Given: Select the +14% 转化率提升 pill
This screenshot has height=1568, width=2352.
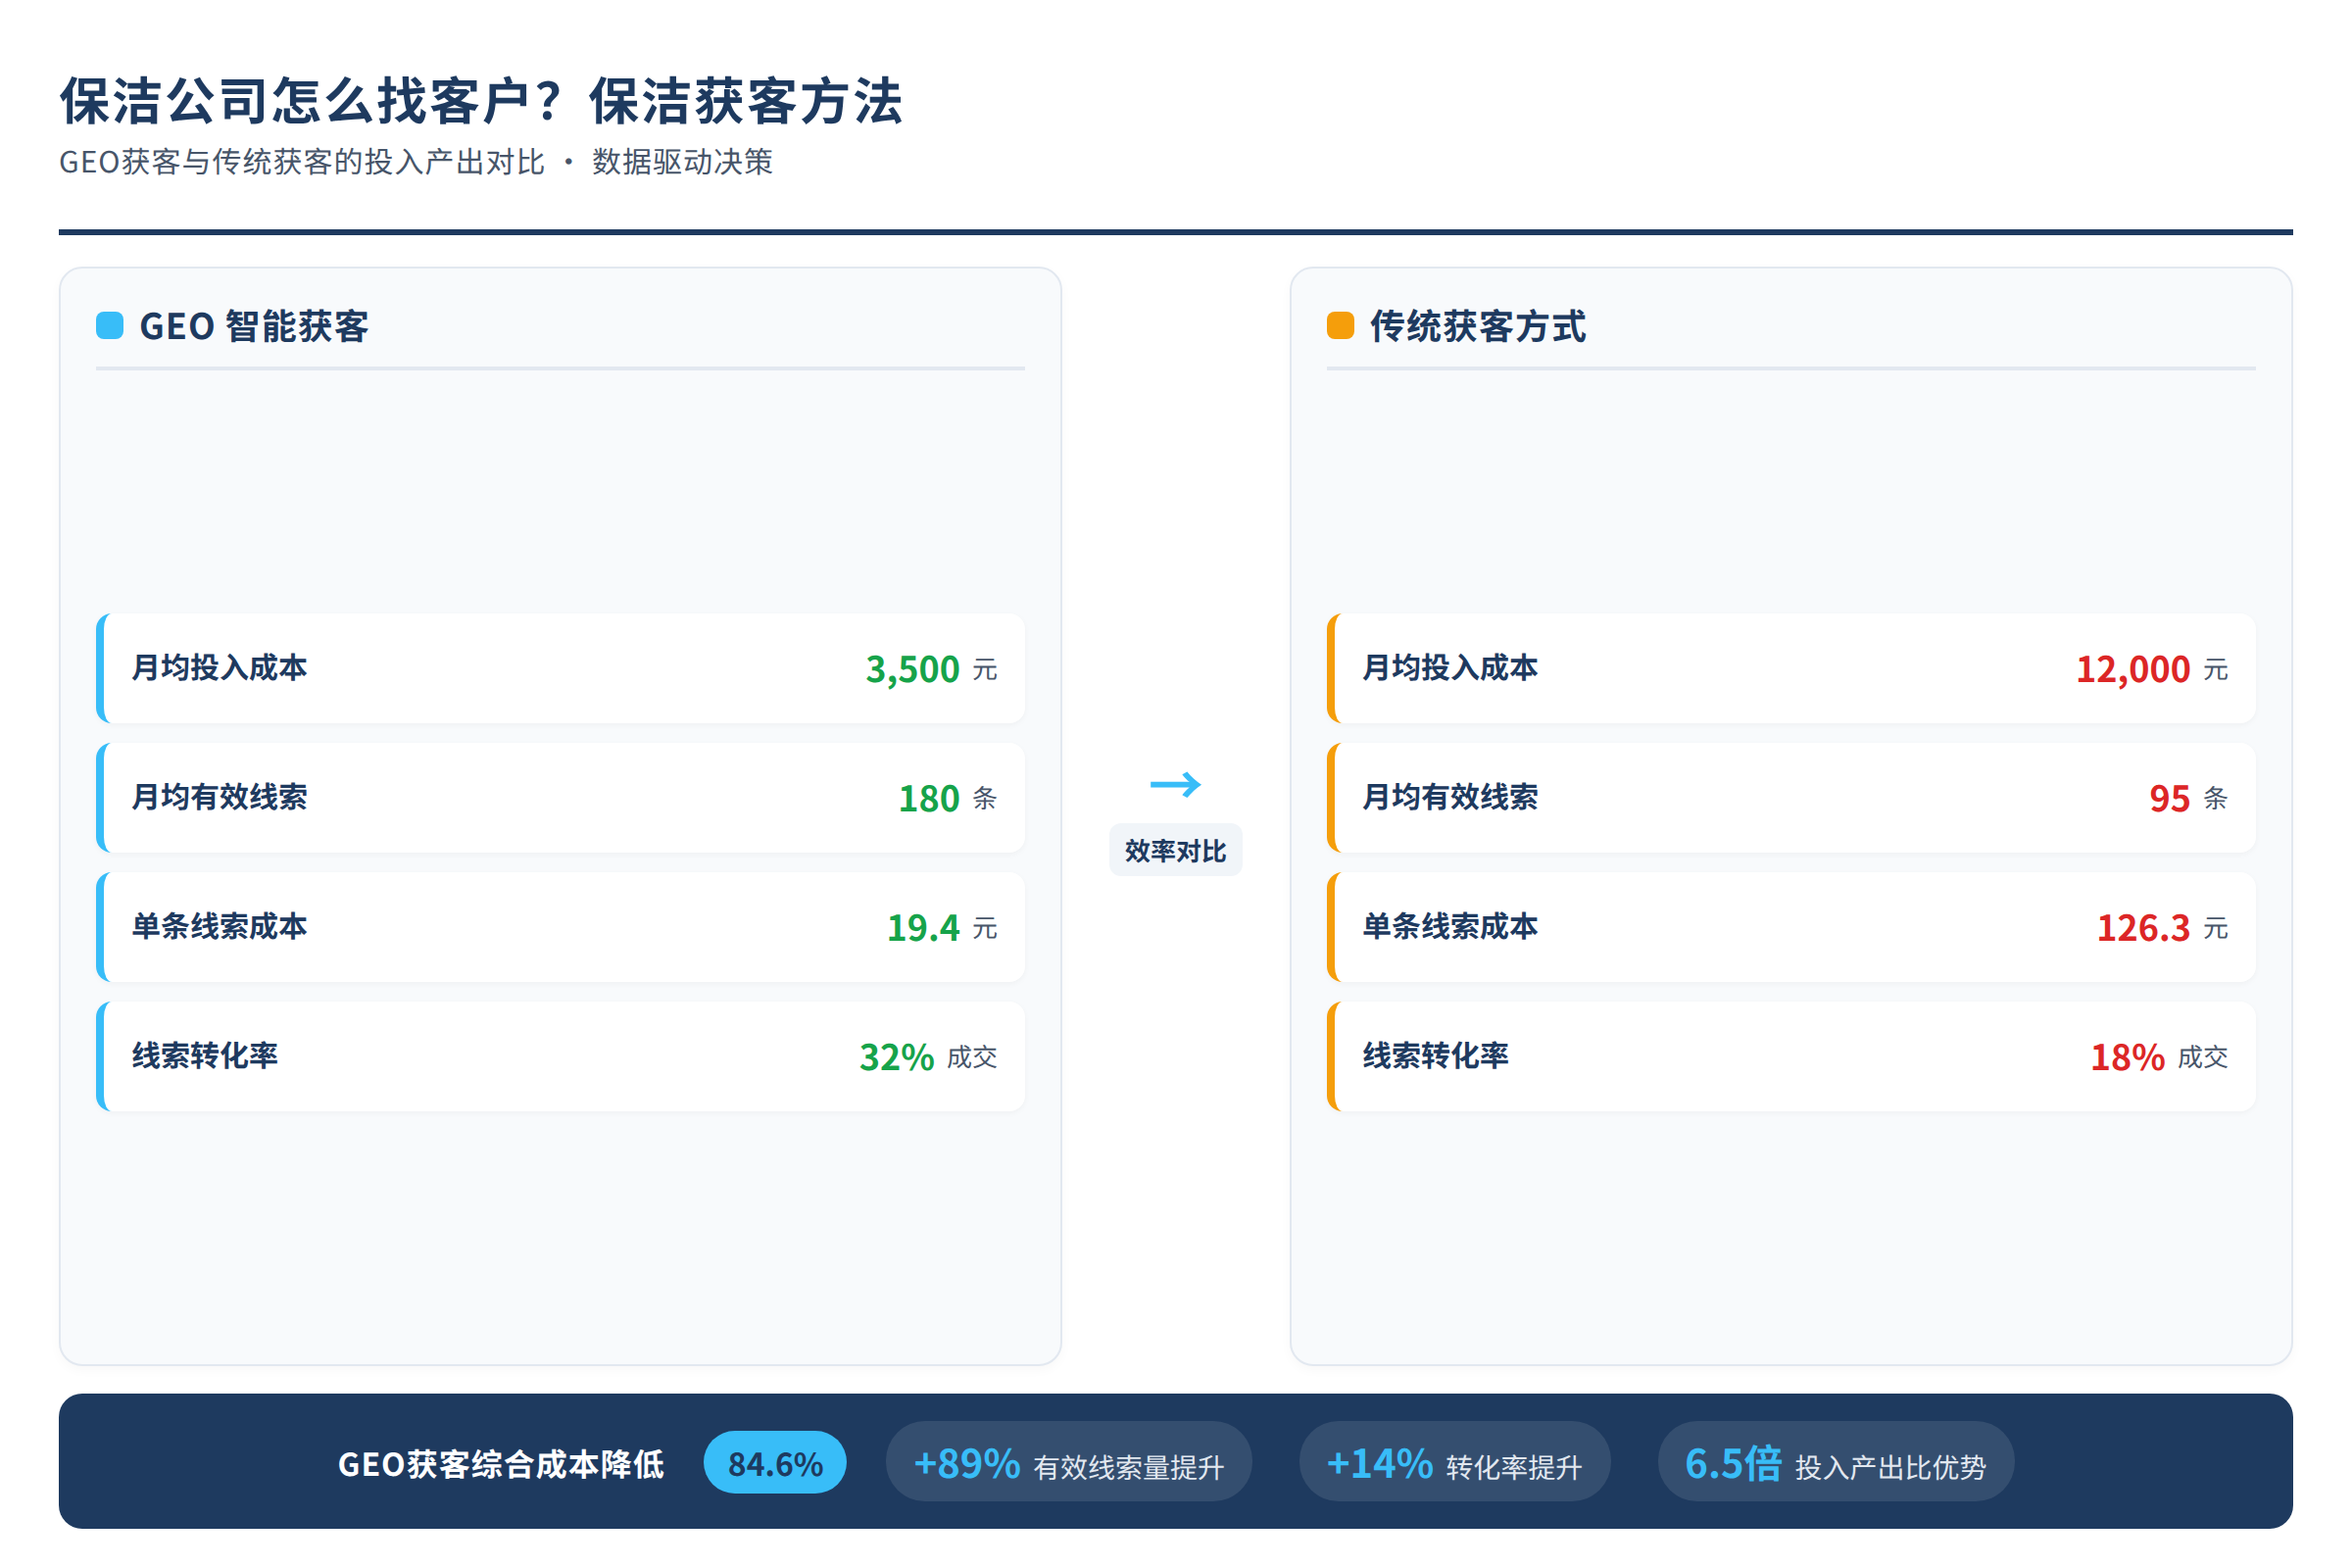Looking at the screenshot, I should coord(1454,1463).
